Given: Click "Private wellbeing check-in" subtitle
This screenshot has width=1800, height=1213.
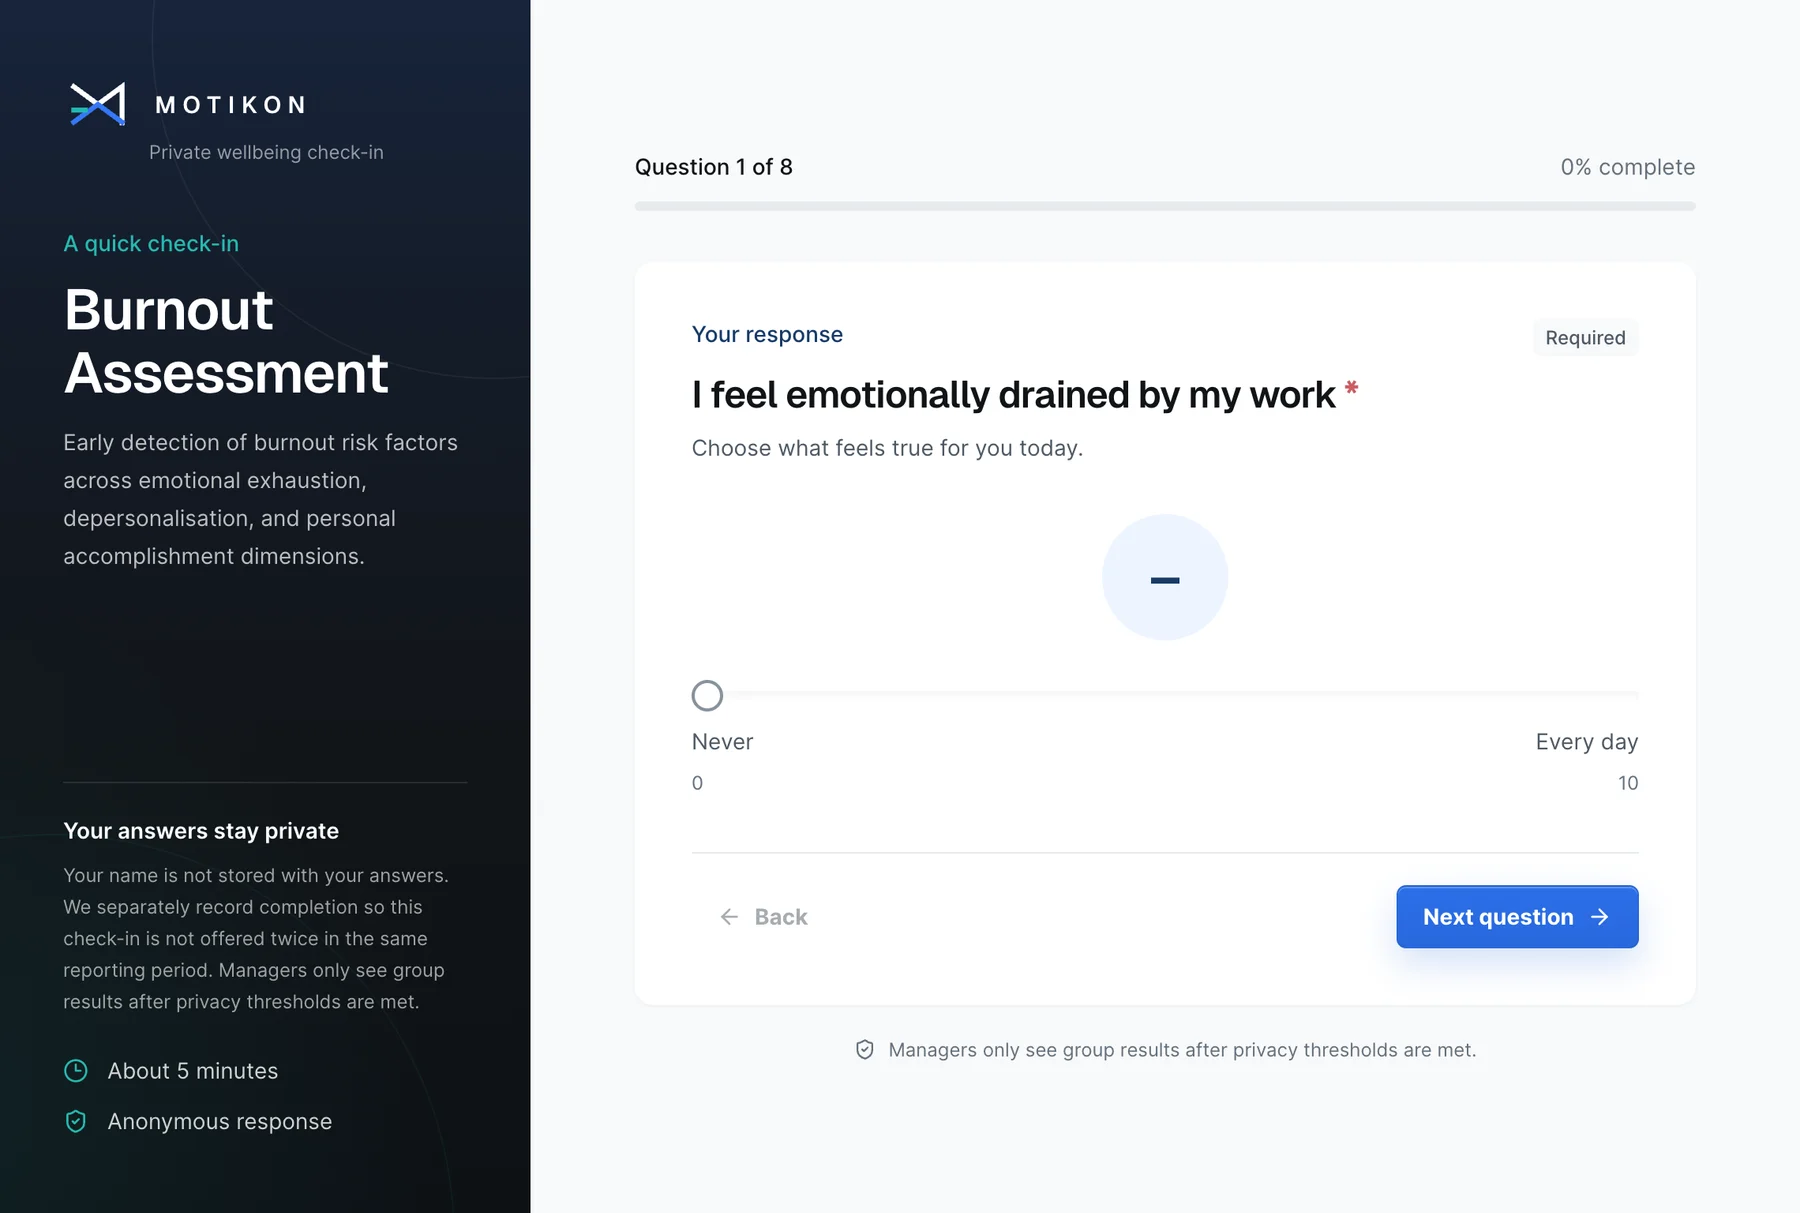Looking at the screenshot, I should (266, 152).
